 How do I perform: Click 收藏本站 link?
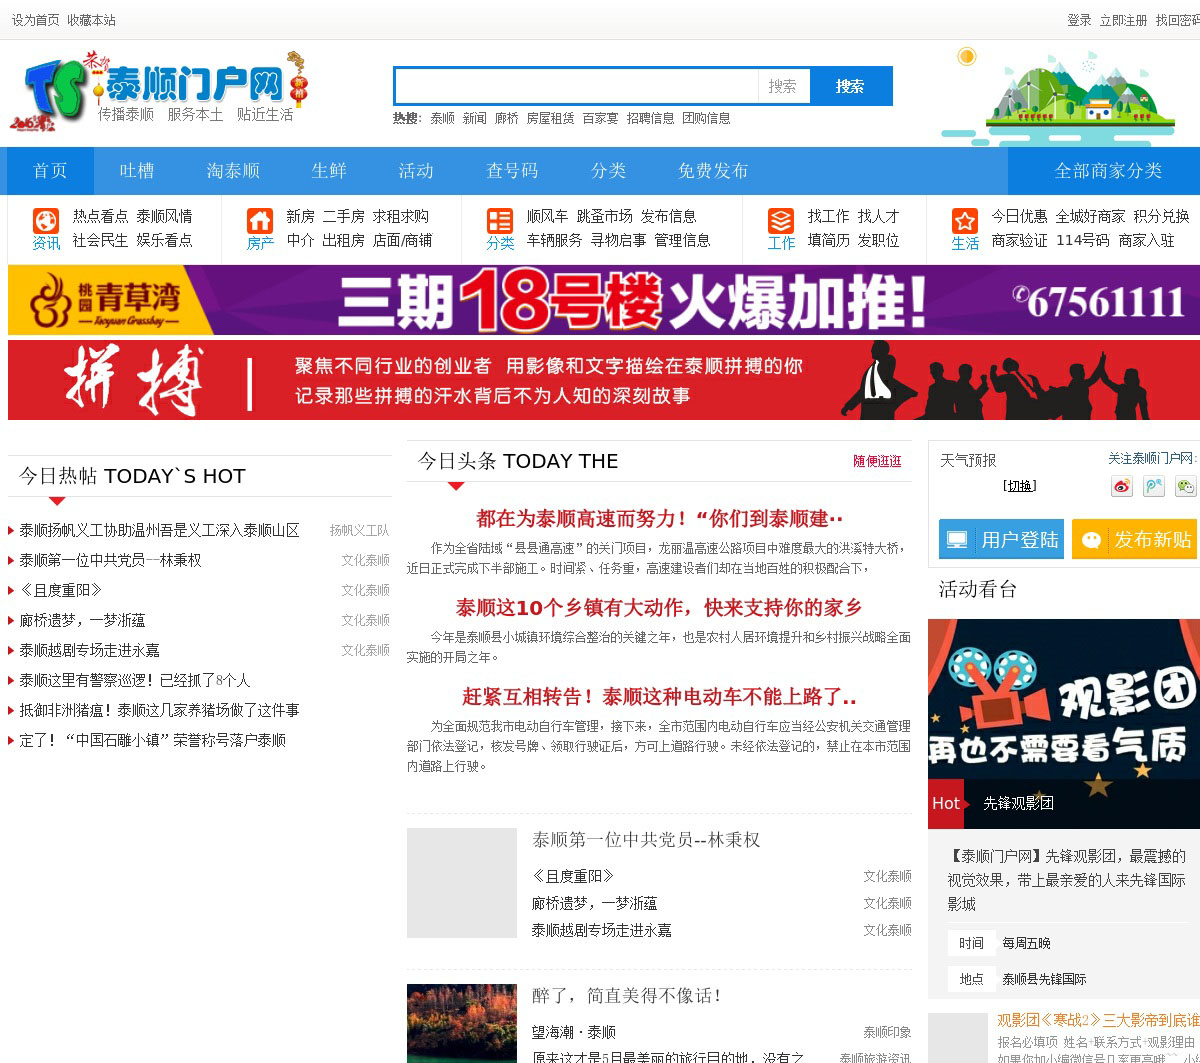coord(91,20)
